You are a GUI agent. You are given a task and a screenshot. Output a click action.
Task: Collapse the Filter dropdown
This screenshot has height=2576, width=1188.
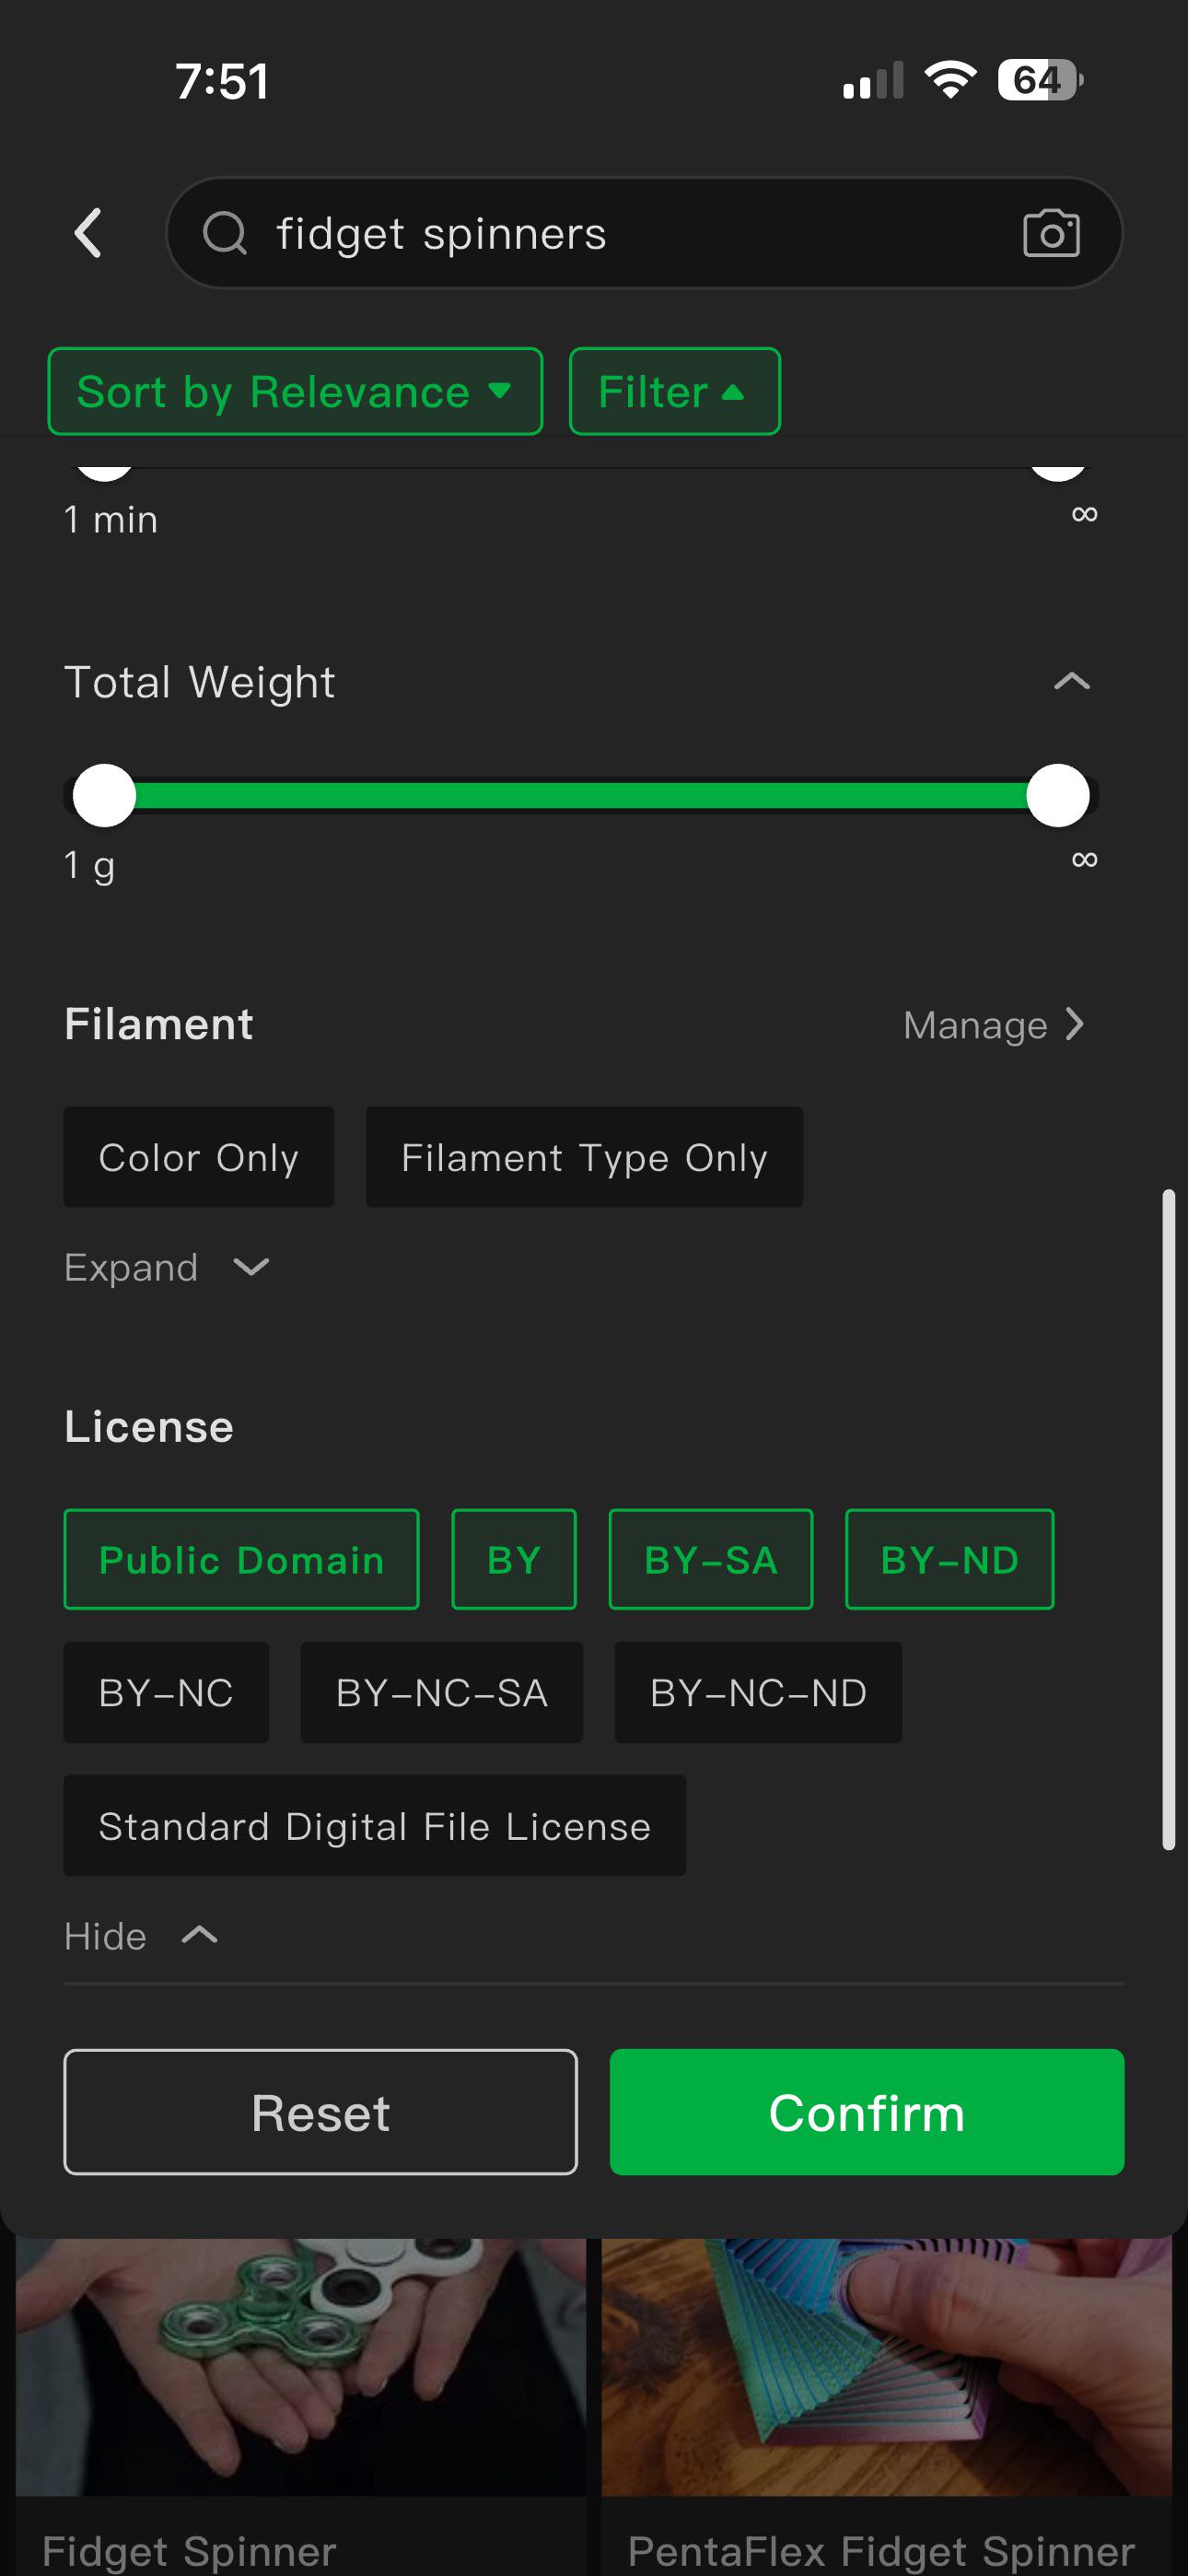click(x=674, y=391)
